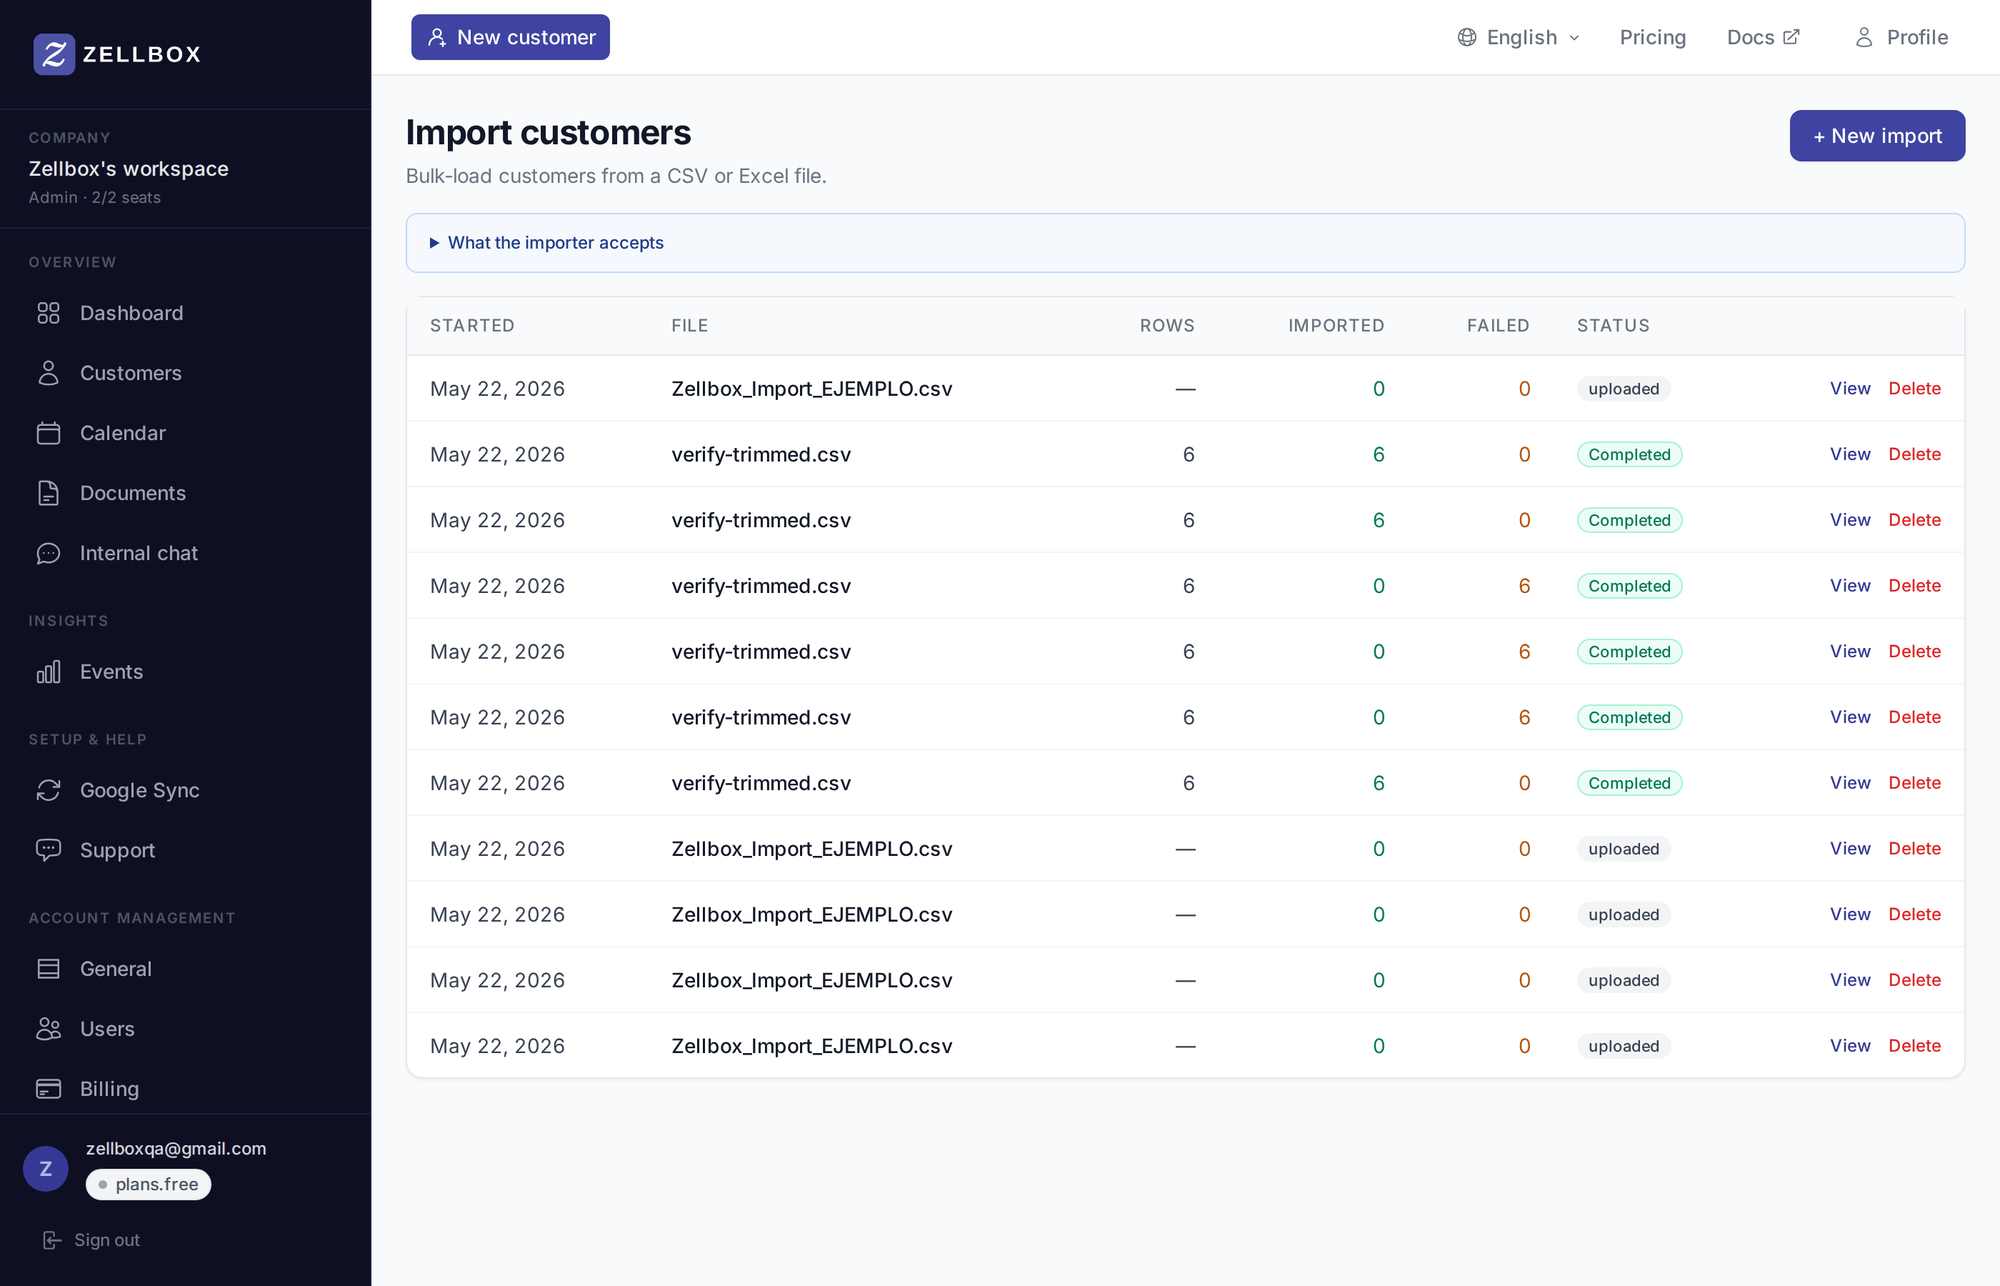2000x1286 pixels.
Task: Click the ROWS column header
Action: (x=1167, y=326)
